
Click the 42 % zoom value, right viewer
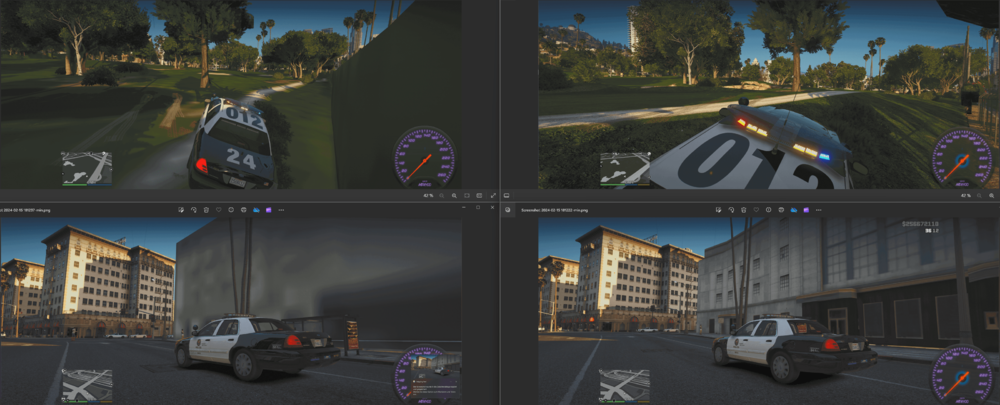point(966,195)
